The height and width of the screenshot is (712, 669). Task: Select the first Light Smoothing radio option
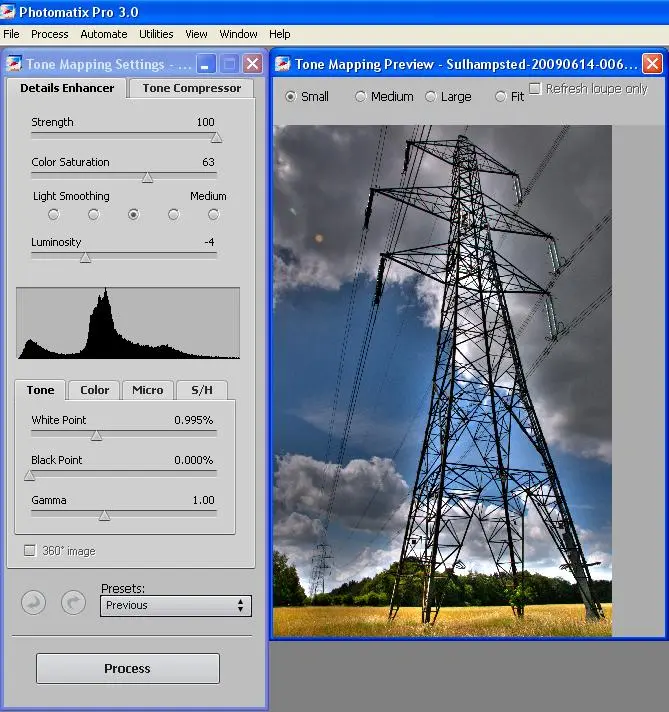(54, 214)
